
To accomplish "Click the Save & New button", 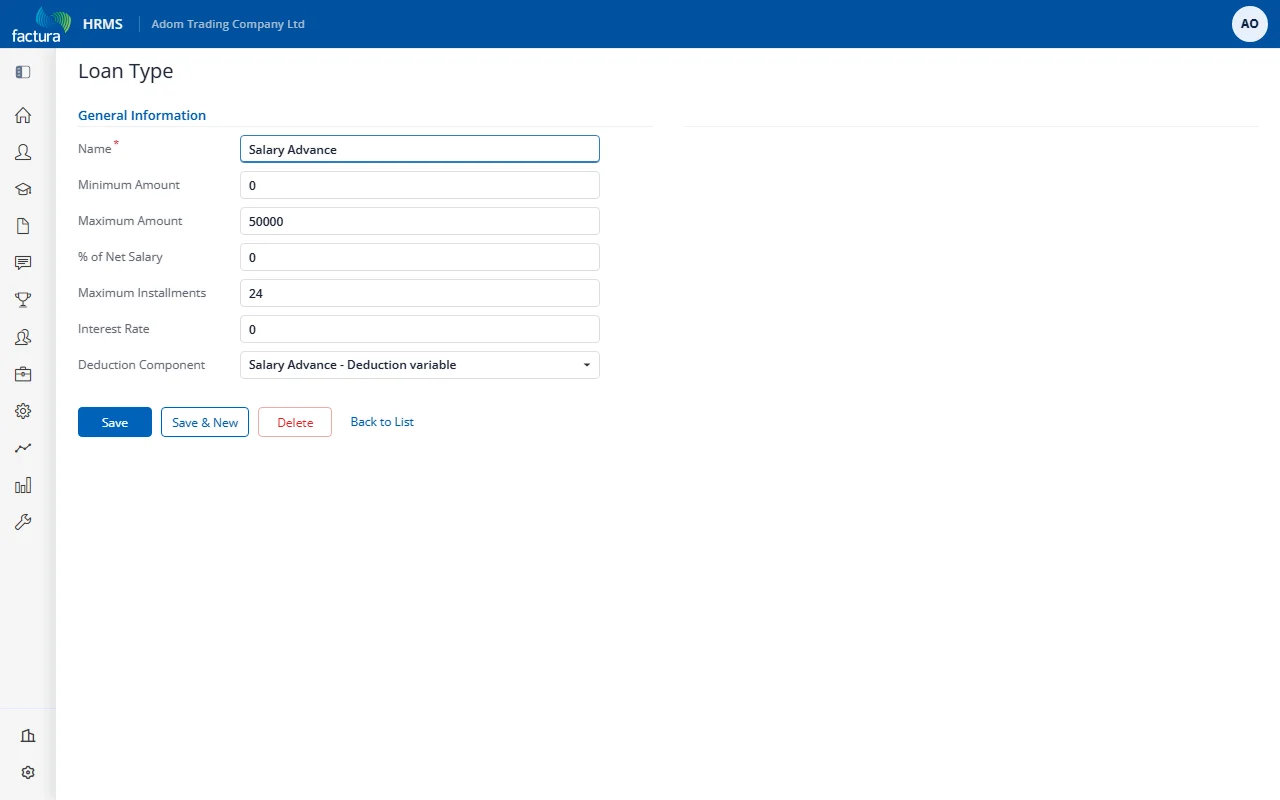I will [205, 422].
